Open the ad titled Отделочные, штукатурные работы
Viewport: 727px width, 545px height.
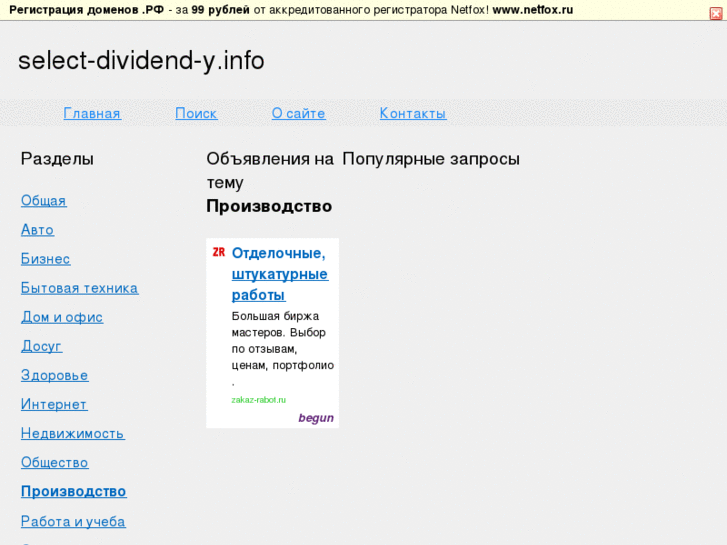[x=280, y=274]
